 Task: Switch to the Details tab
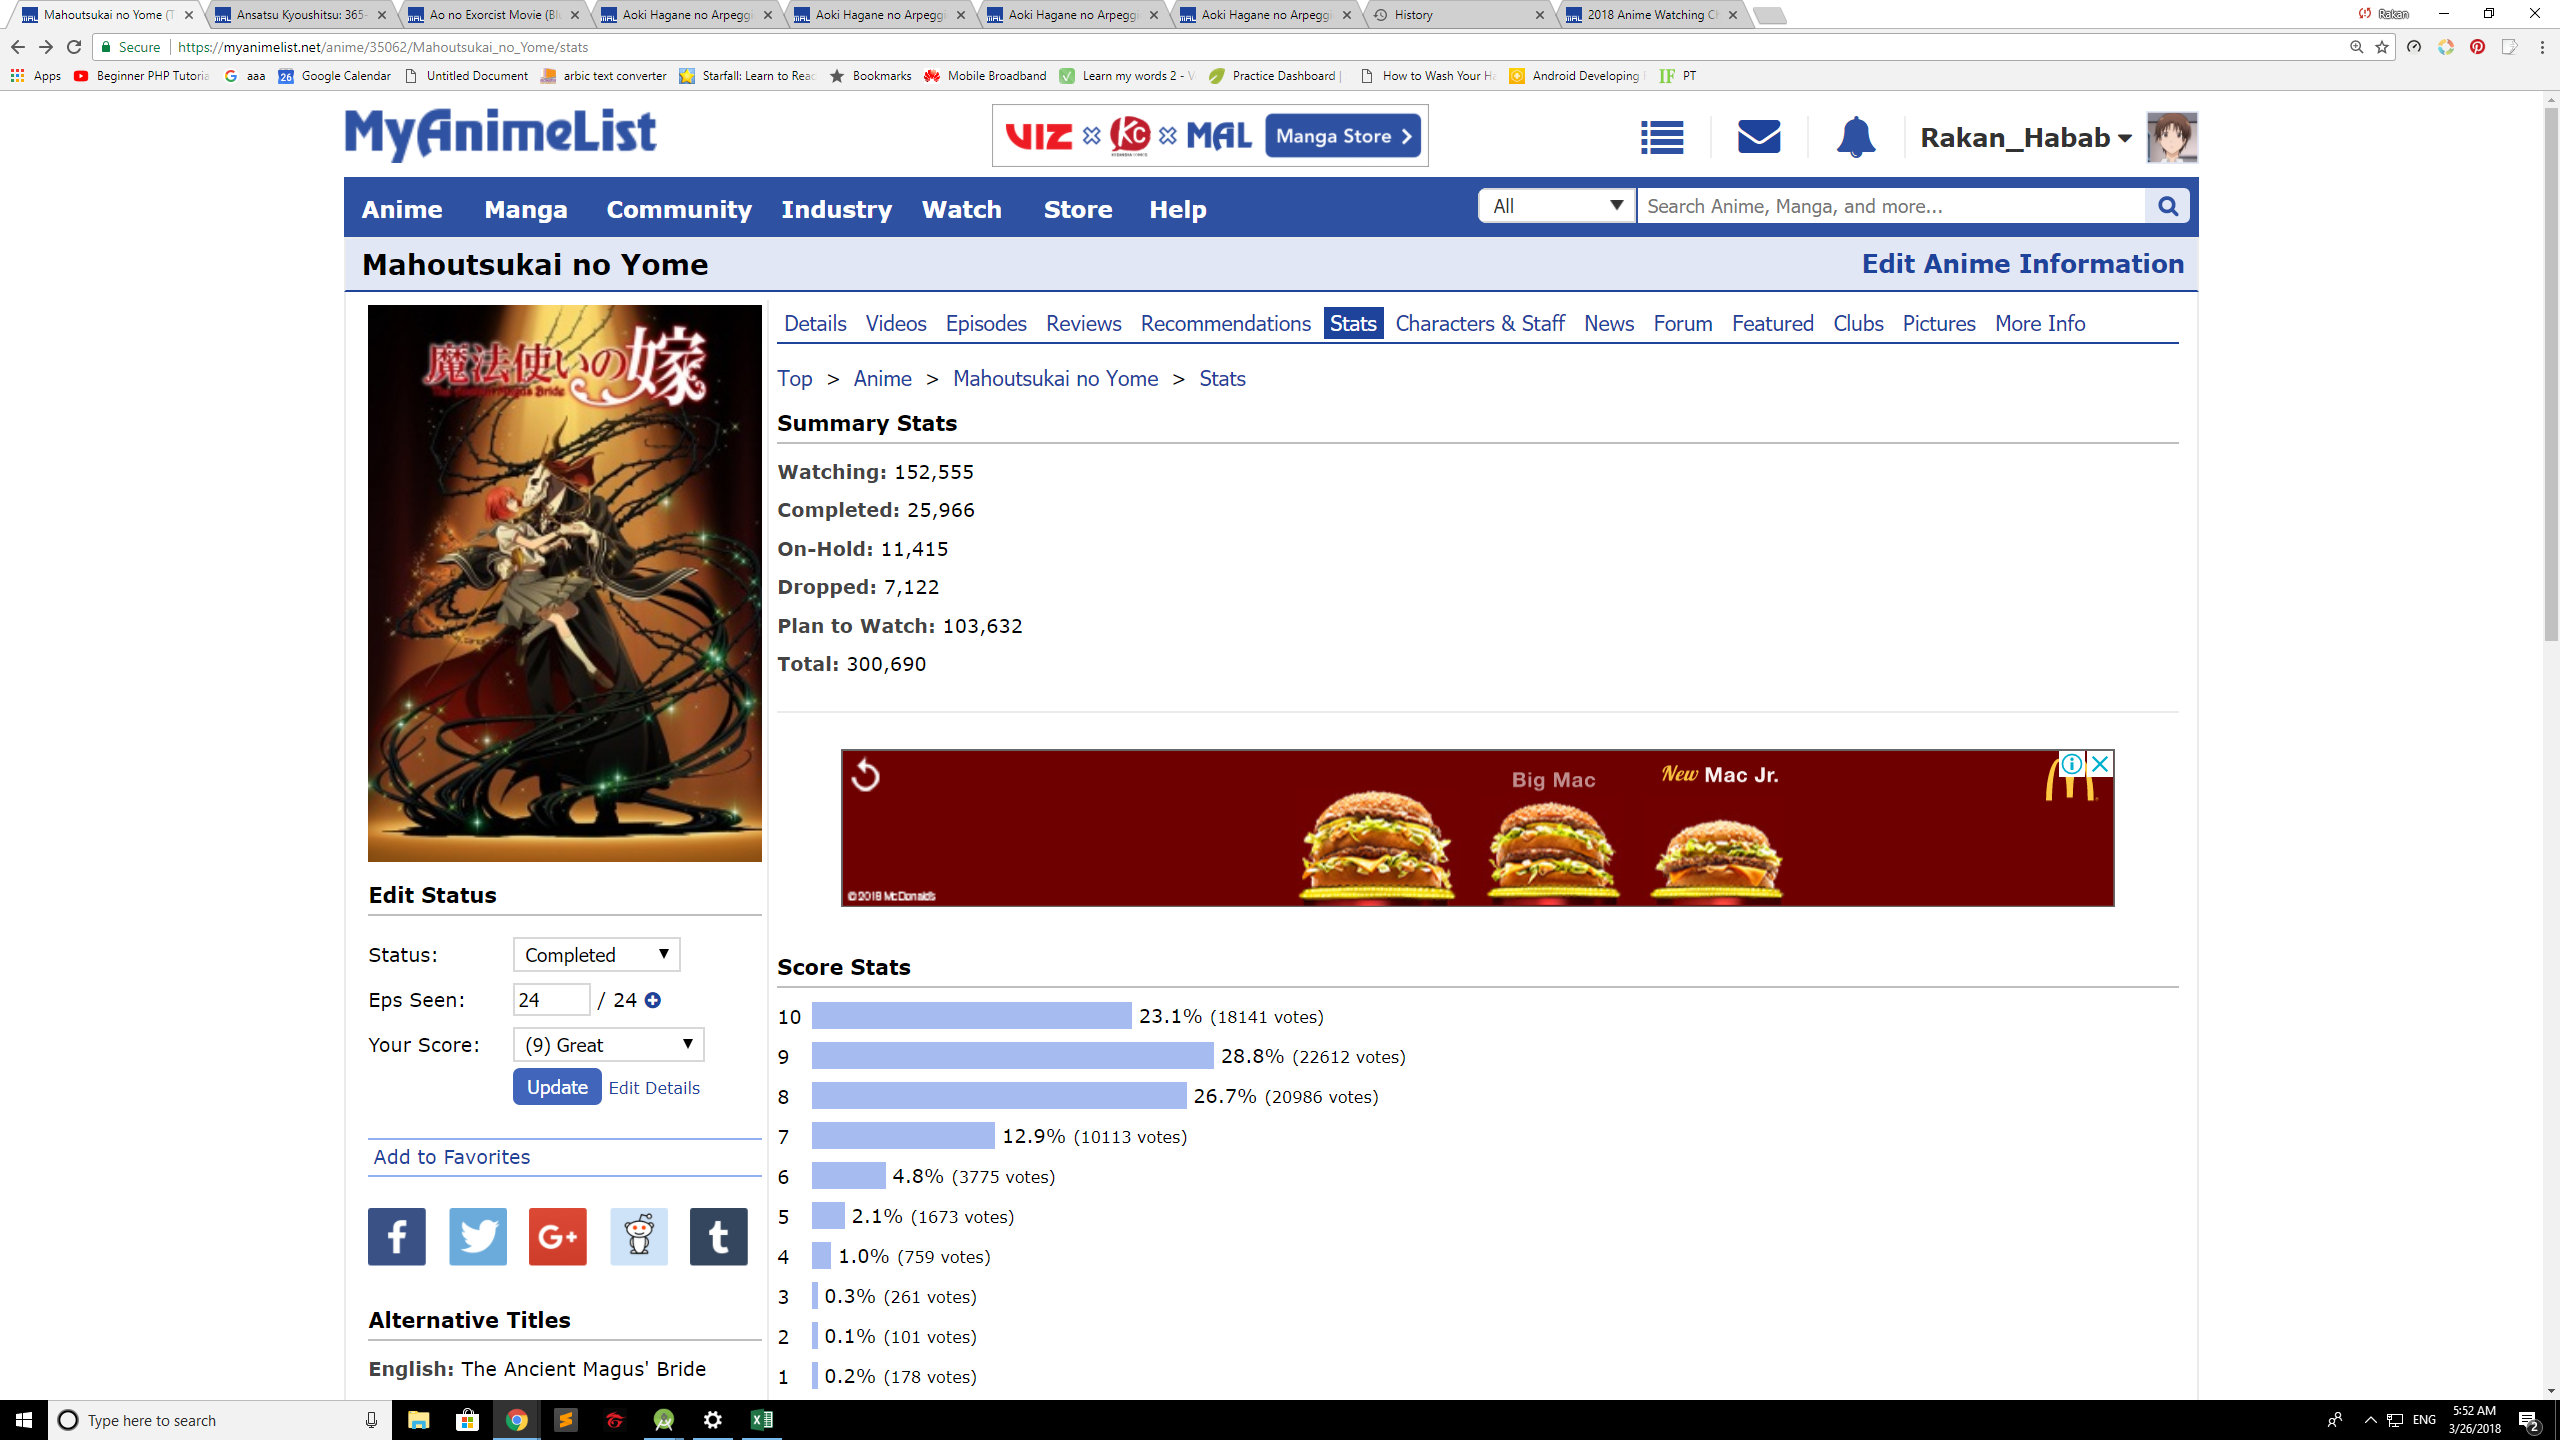[x=815, y=323]
